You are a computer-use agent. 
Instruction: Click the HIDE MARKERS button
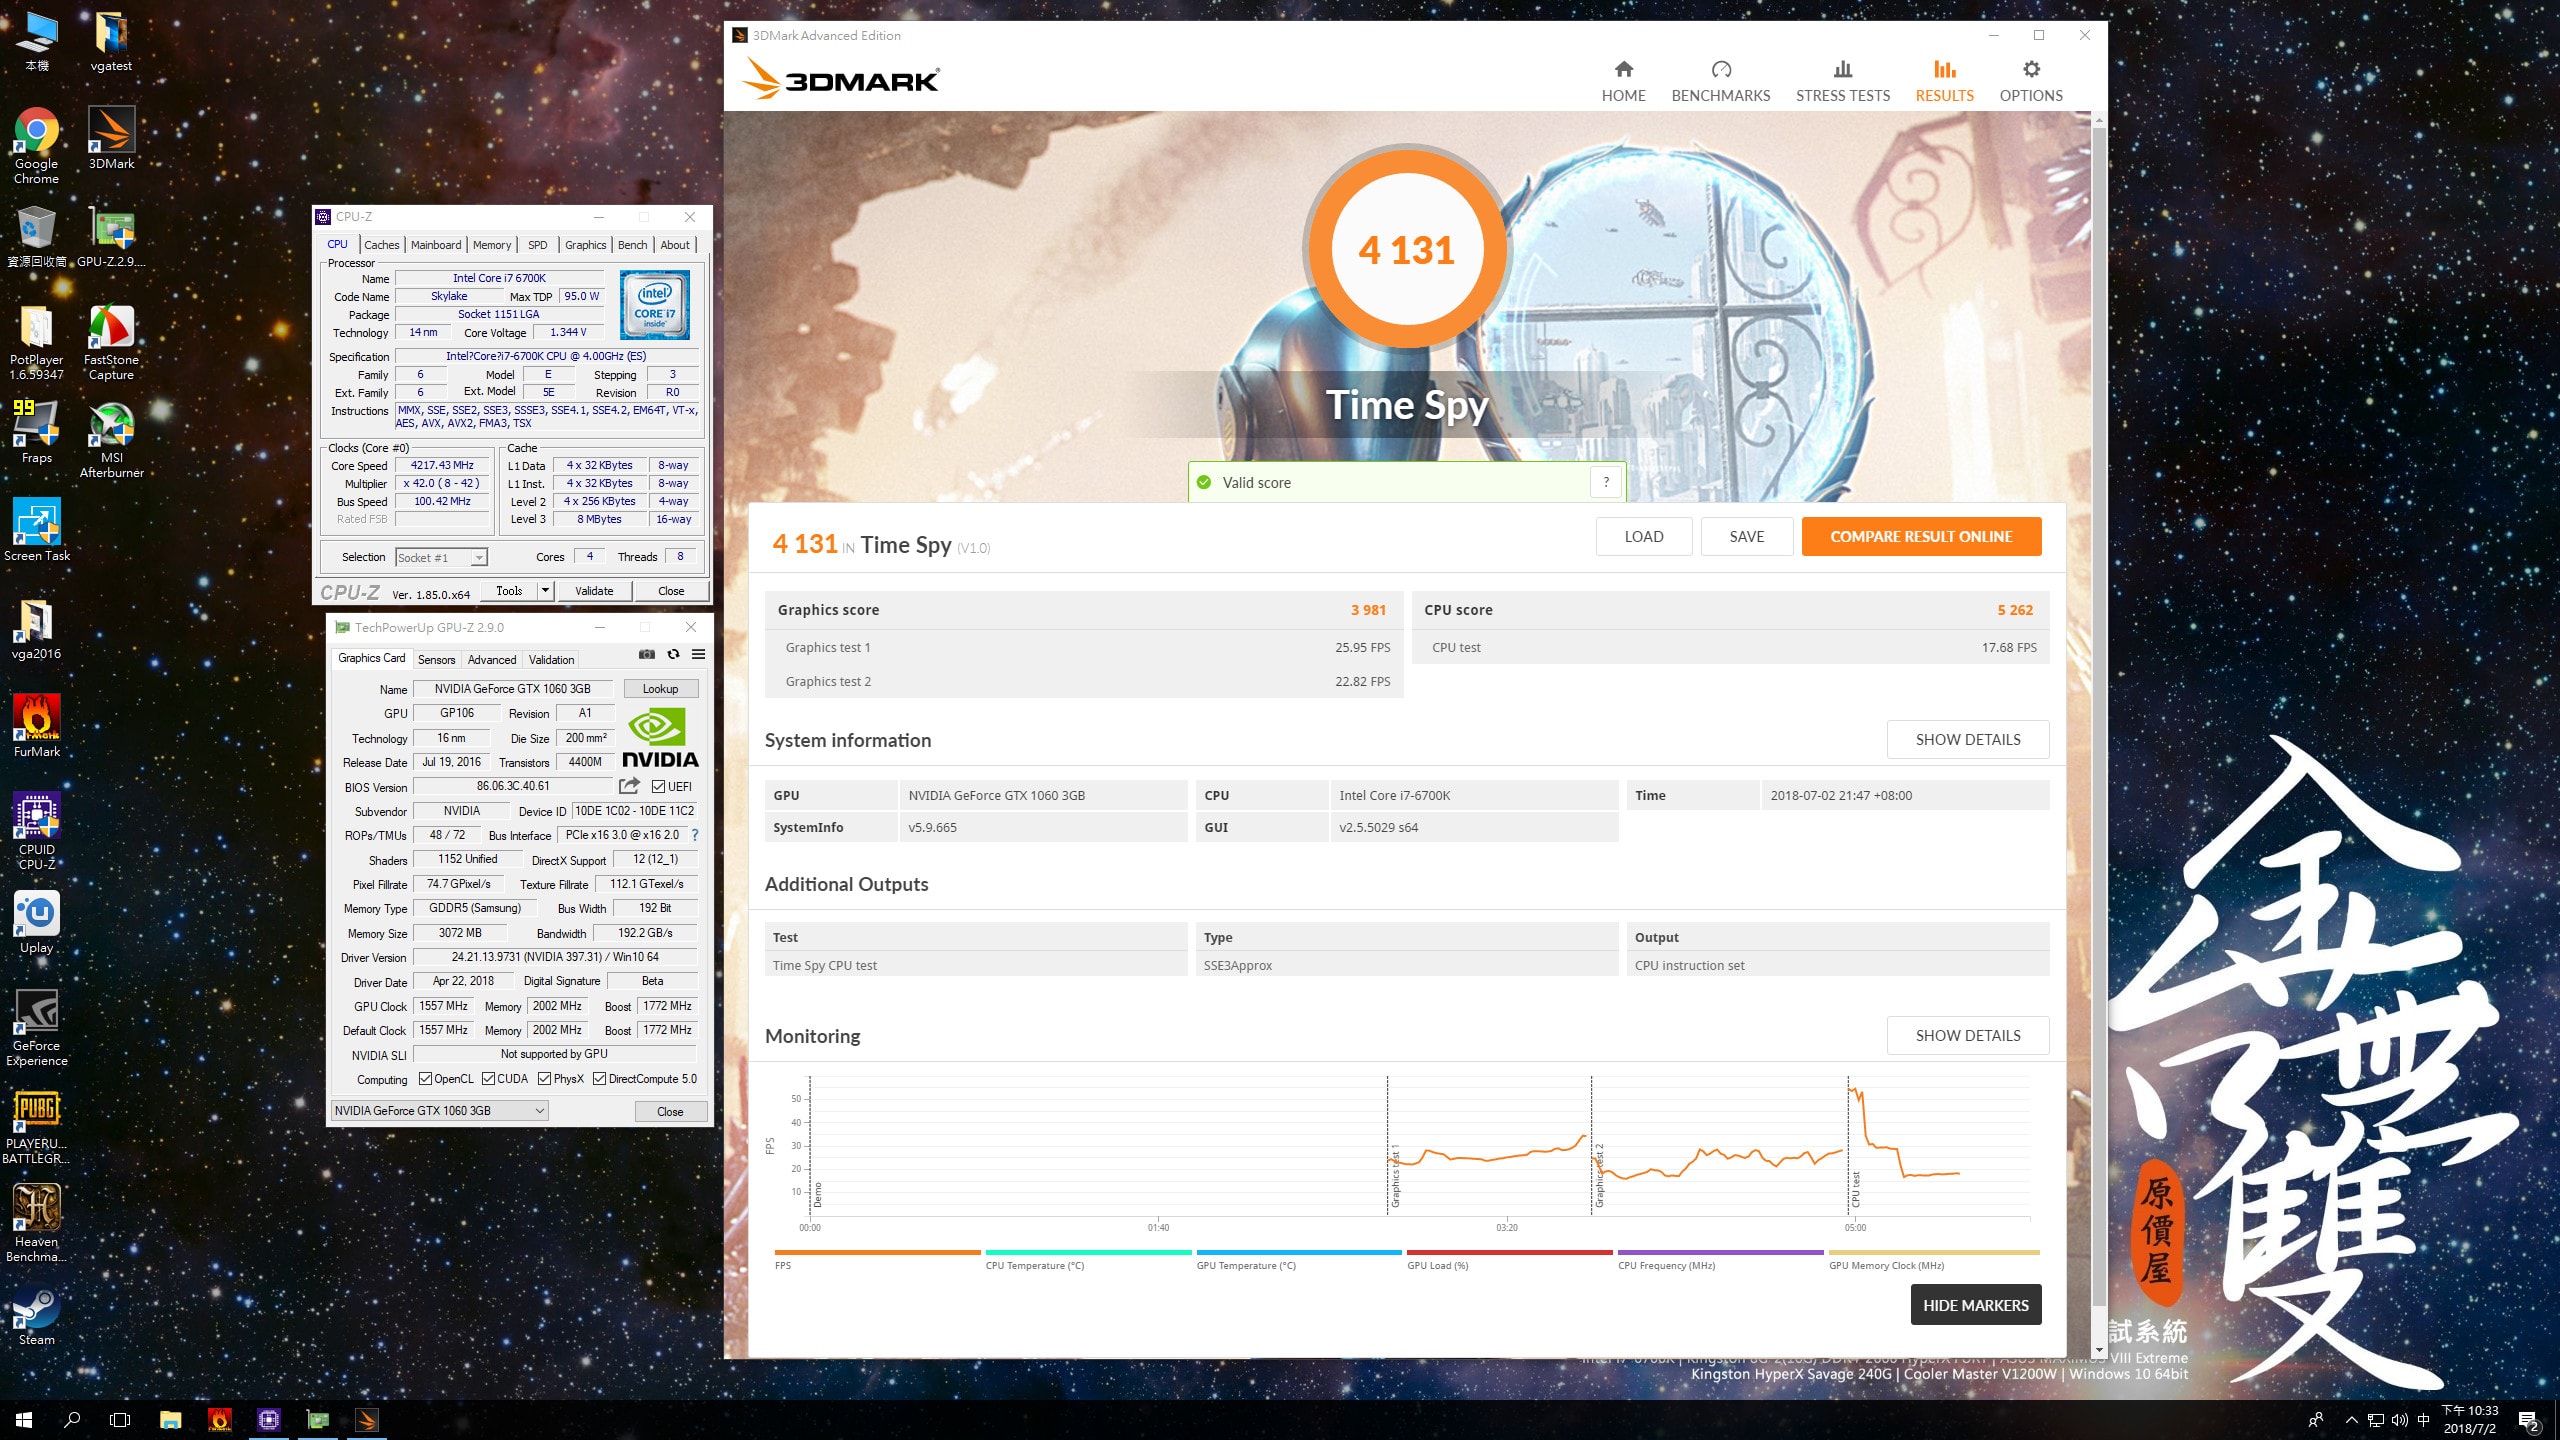[1975, 1305]
